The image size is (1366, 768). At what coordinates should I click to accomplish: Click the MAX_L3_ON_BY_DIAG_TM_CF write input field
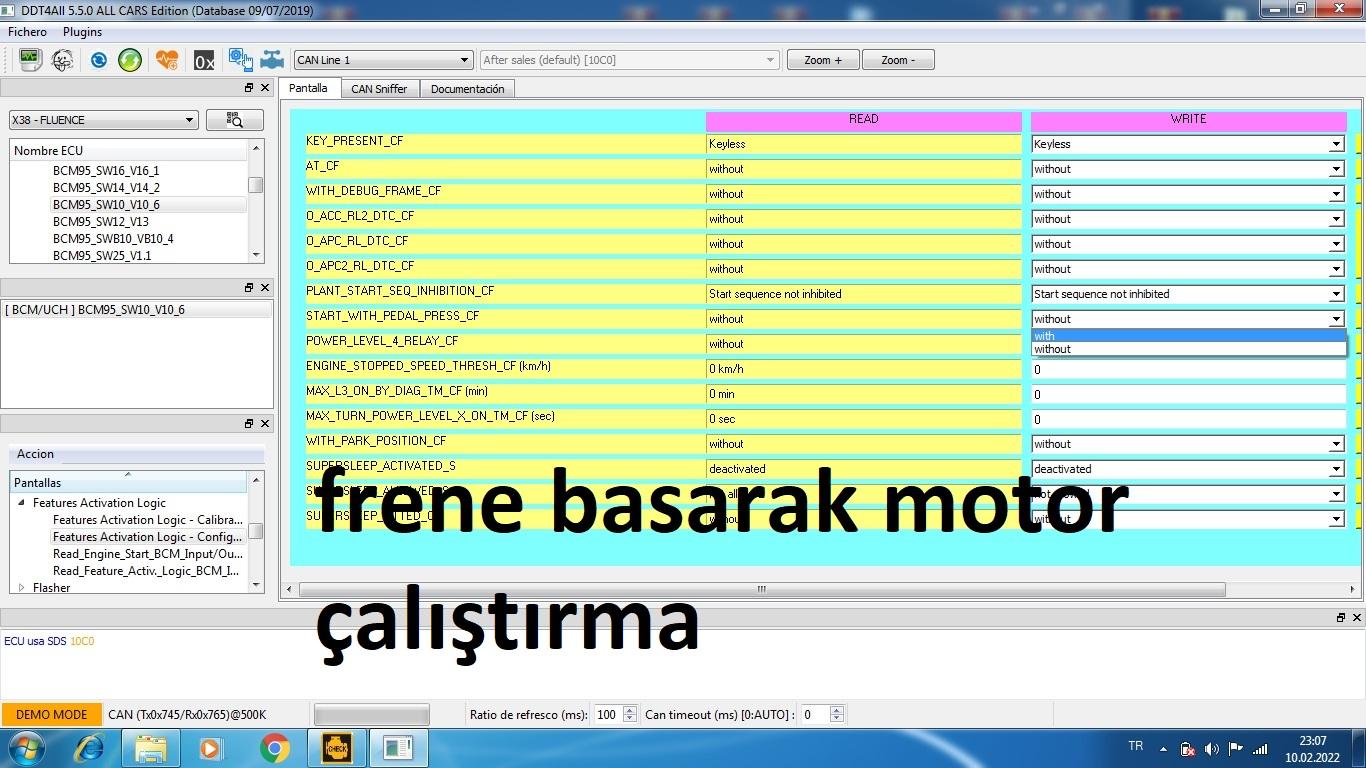coord(1188,394)
